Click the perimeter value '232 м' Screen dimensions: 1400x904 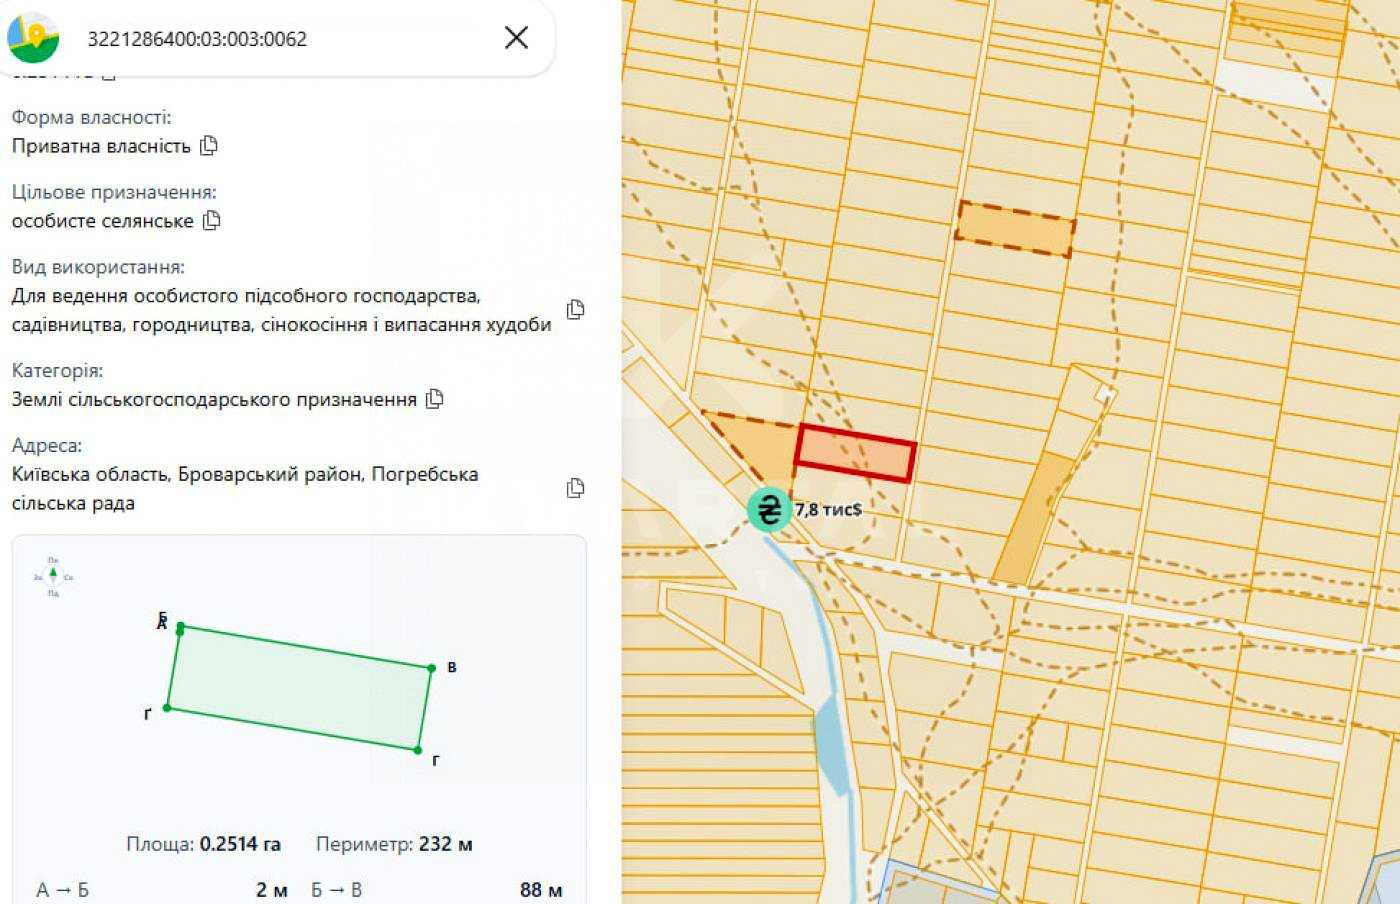pyautogui.click(x=446, y=844)
